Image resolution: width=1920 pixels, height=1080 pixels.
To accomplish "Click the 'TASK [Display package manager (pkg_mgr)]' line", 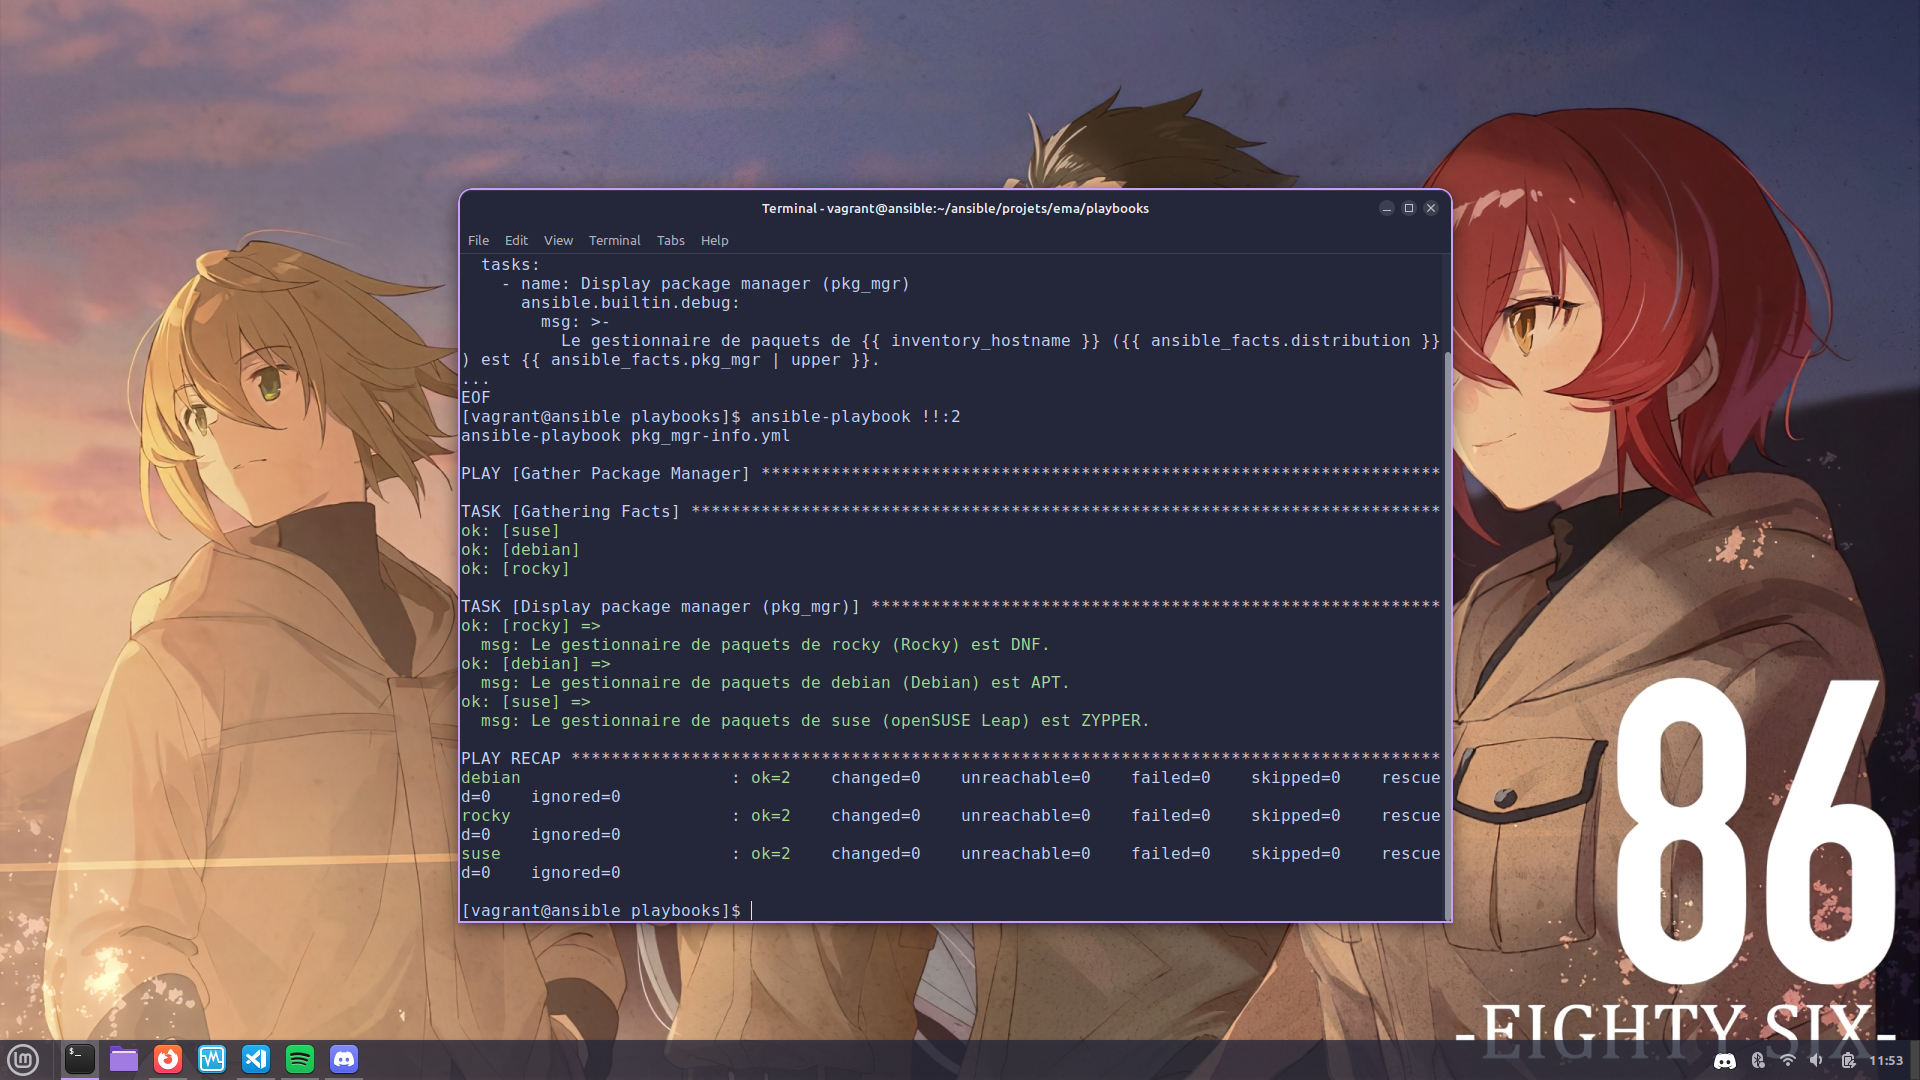I will 950,607.
